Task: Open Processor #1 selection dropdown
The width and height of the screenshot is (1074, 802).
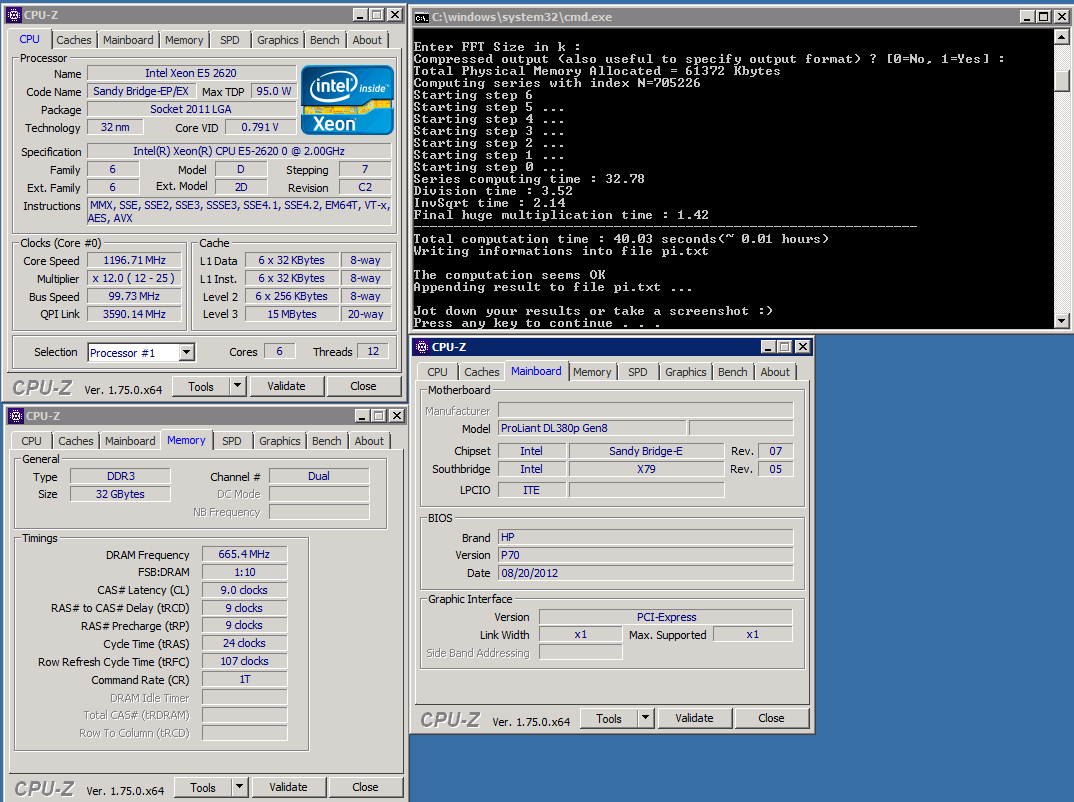Action: point(186,352)
